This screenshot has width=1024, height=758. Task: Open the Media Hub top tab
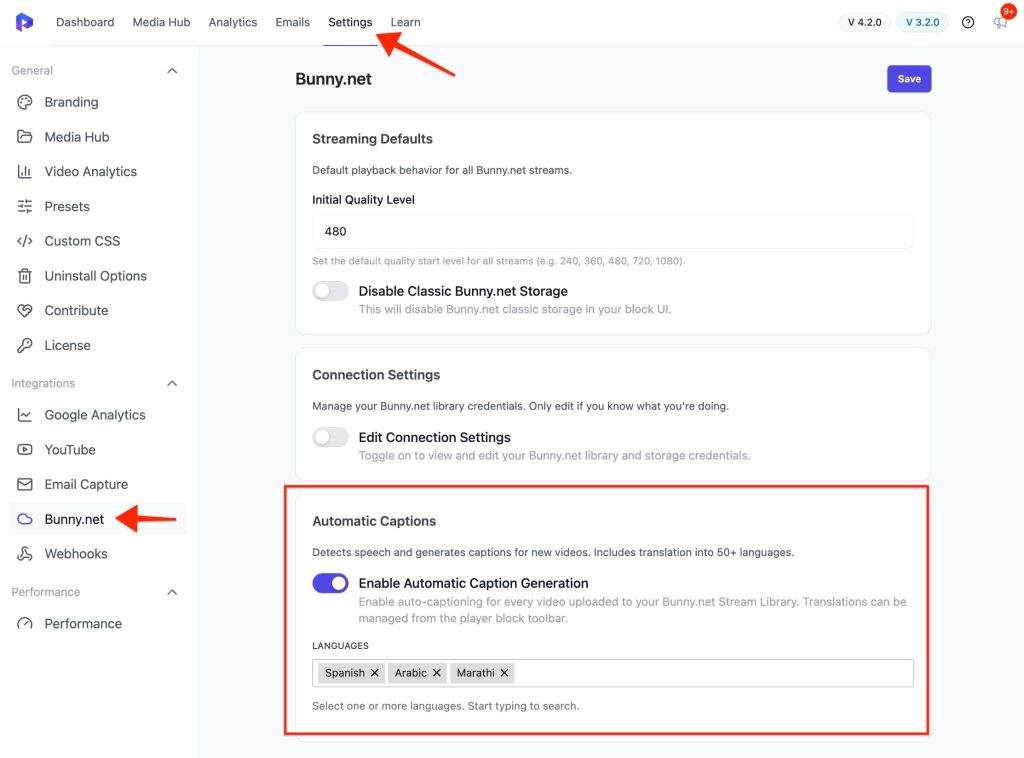(161, 22)
